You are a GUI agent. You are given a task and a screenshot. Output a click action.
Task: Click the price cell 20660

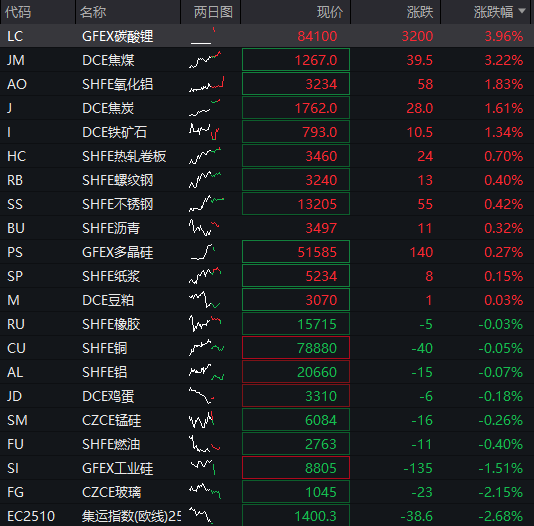pyautogui.click(x=296, y=372)
